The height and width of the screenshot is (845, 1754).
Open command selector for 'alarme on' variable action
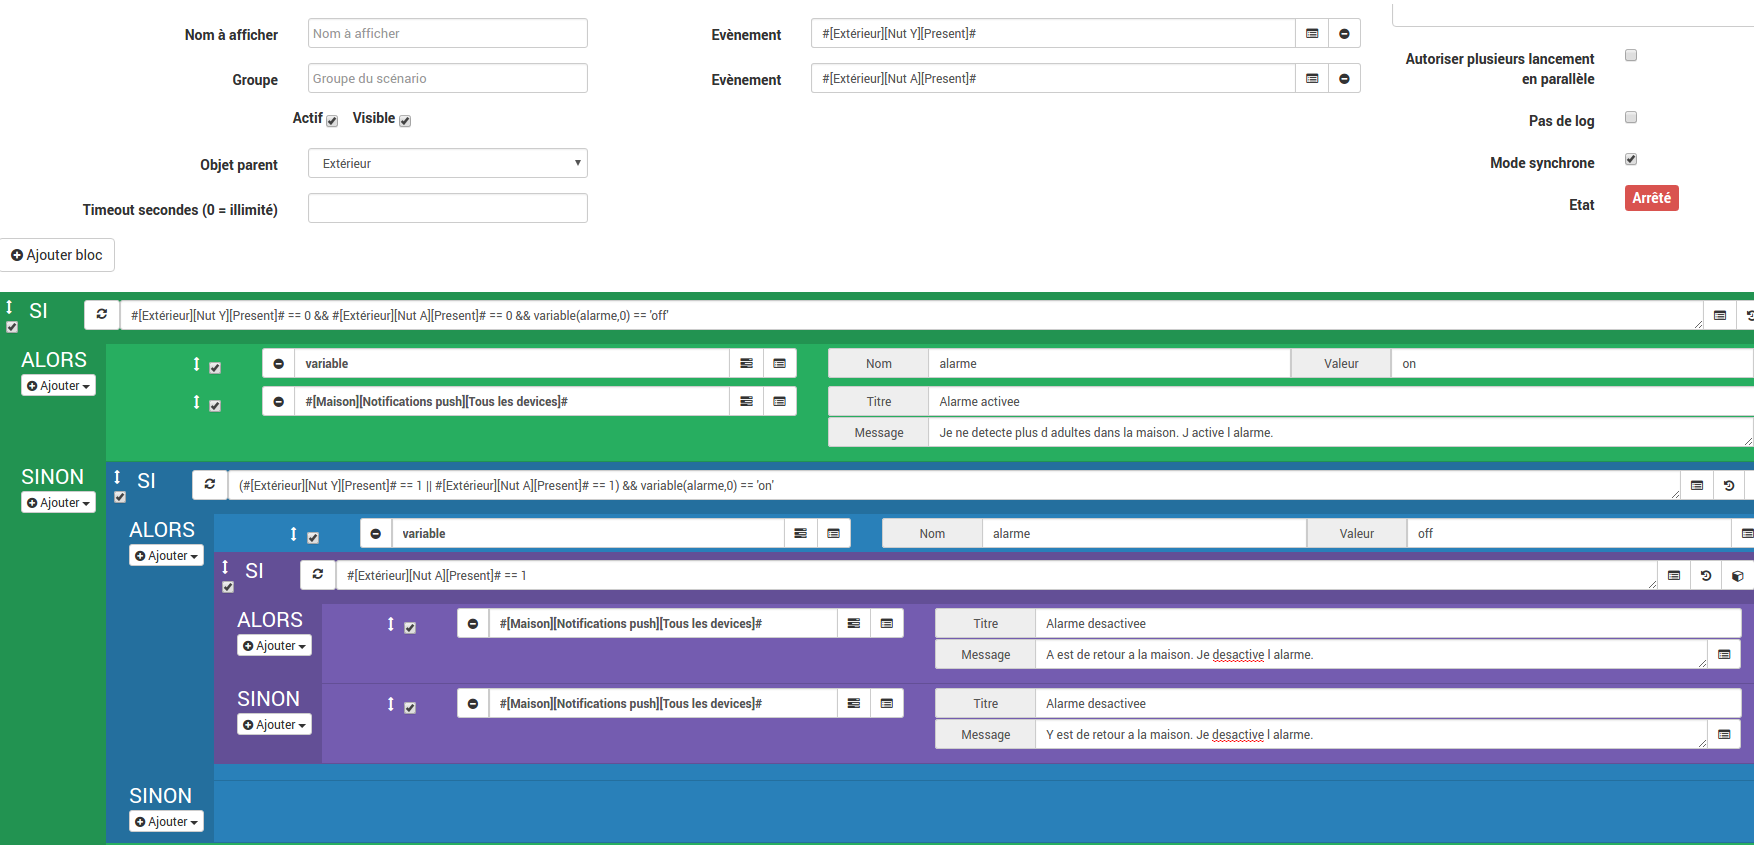[780, 364]
